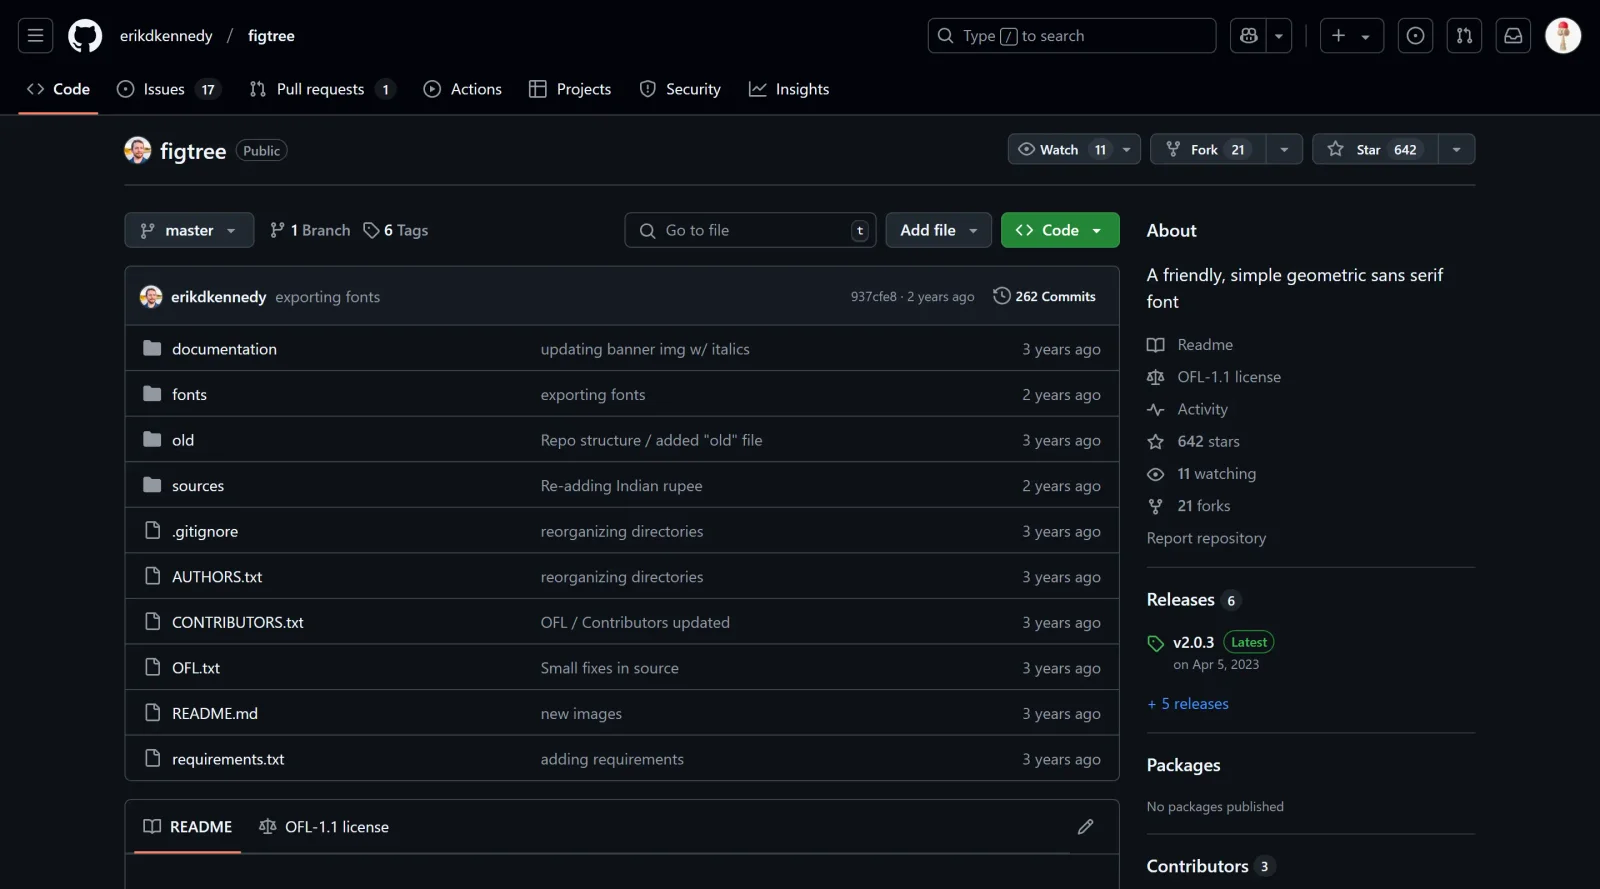This screenshot has height=889, width=1600.
Task: Open the green Code dropdown
Action: pos(1060,230)
